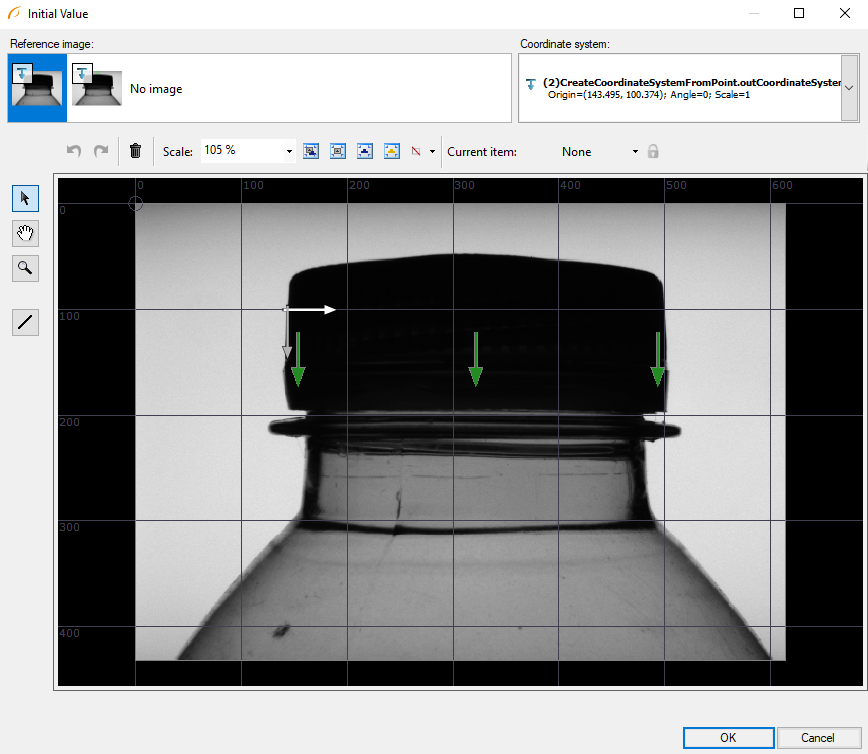This screenshot has width=868, height=754.
Task: Click the second zoom-fit icon after Scale
Action: 338,151
